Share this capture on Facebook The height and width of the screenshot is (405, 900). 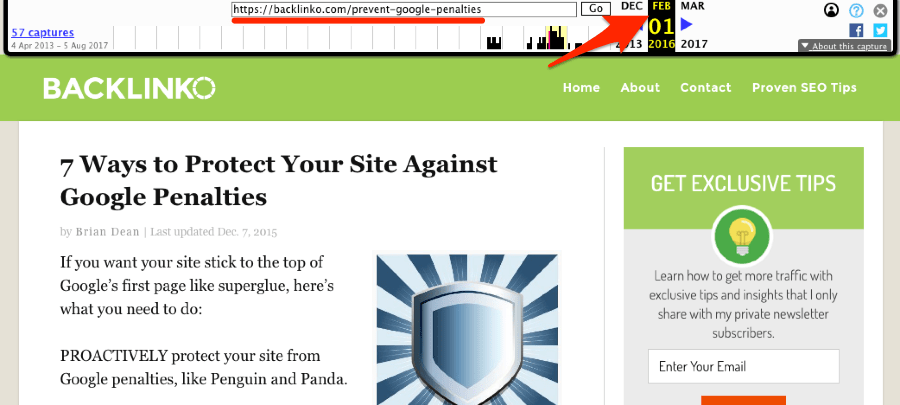coord(856,30)
